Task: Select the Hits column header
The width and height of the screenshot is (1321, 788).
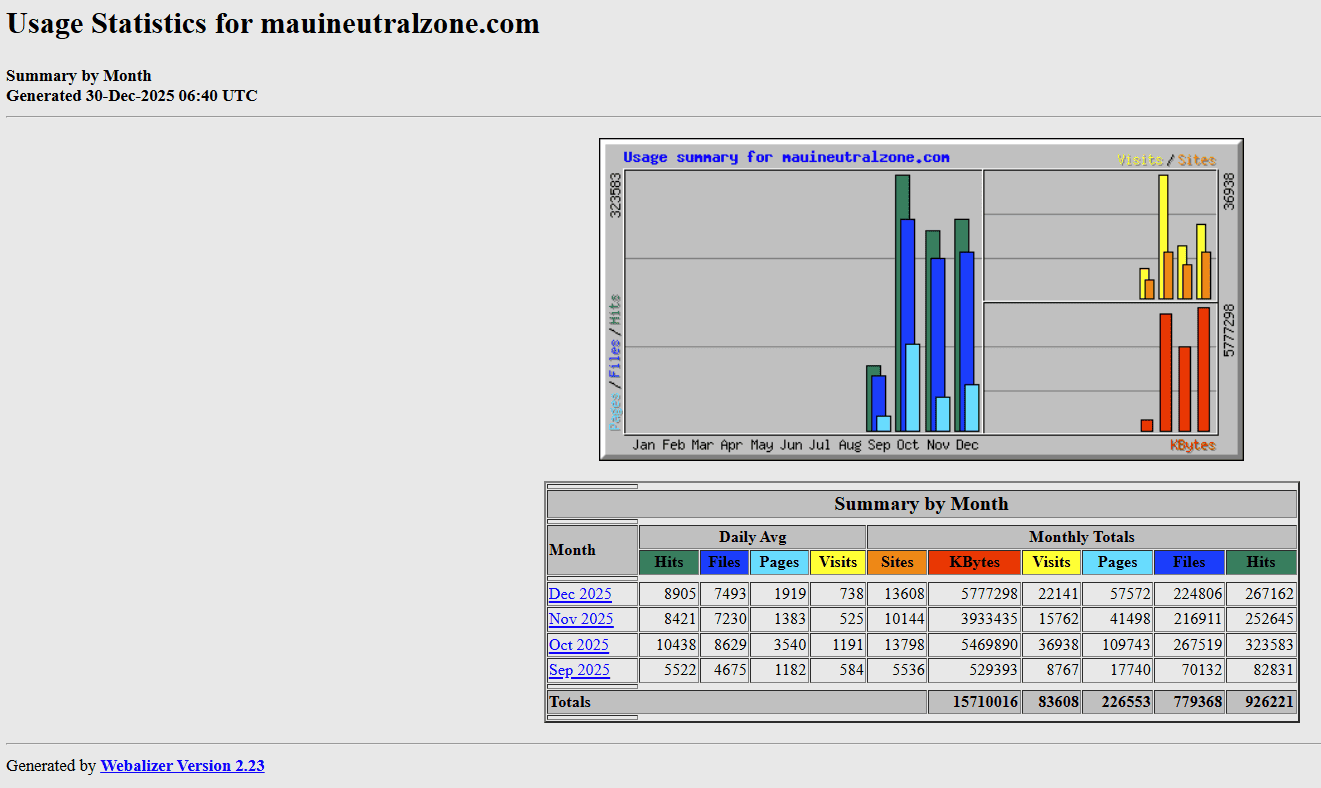Action: tap(668, 562)
